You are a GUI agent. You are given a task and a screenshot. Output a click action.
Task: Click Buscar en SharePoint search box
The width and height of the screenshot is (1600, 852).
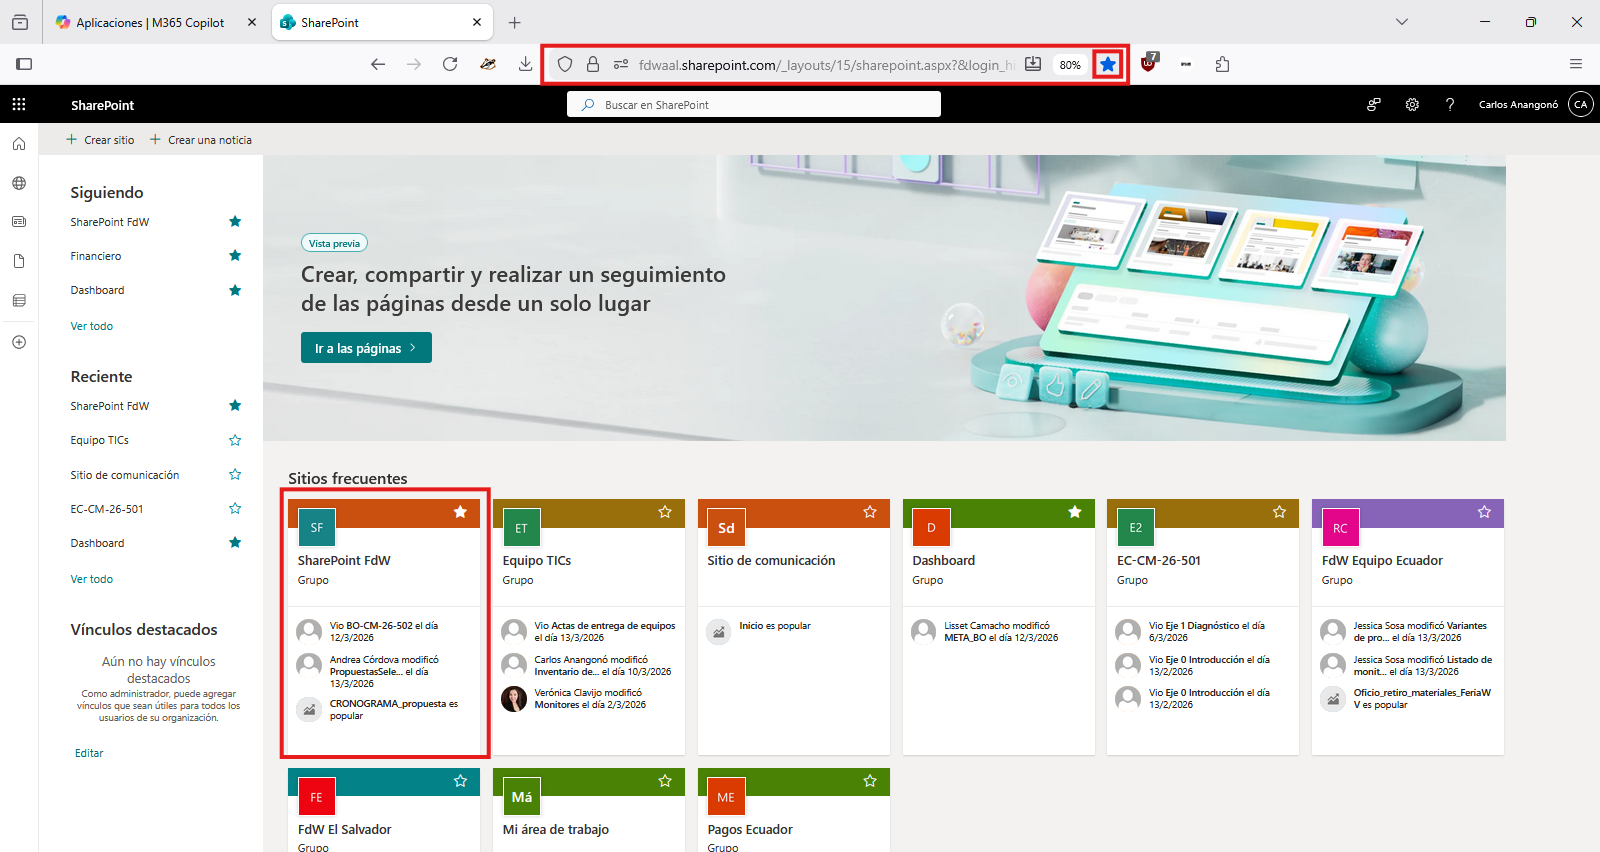click(x=754, y=104)
